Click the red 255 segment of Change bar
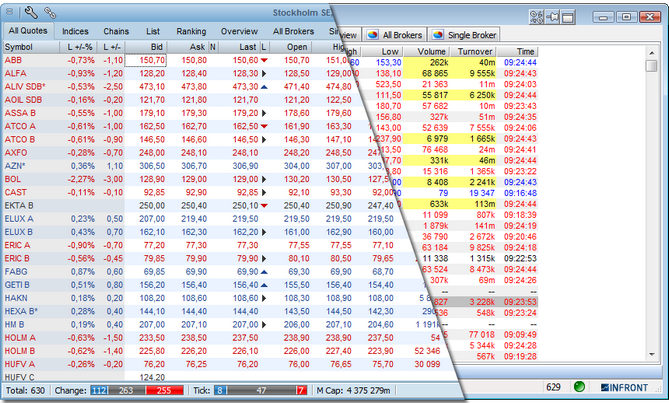 [164, 390]
